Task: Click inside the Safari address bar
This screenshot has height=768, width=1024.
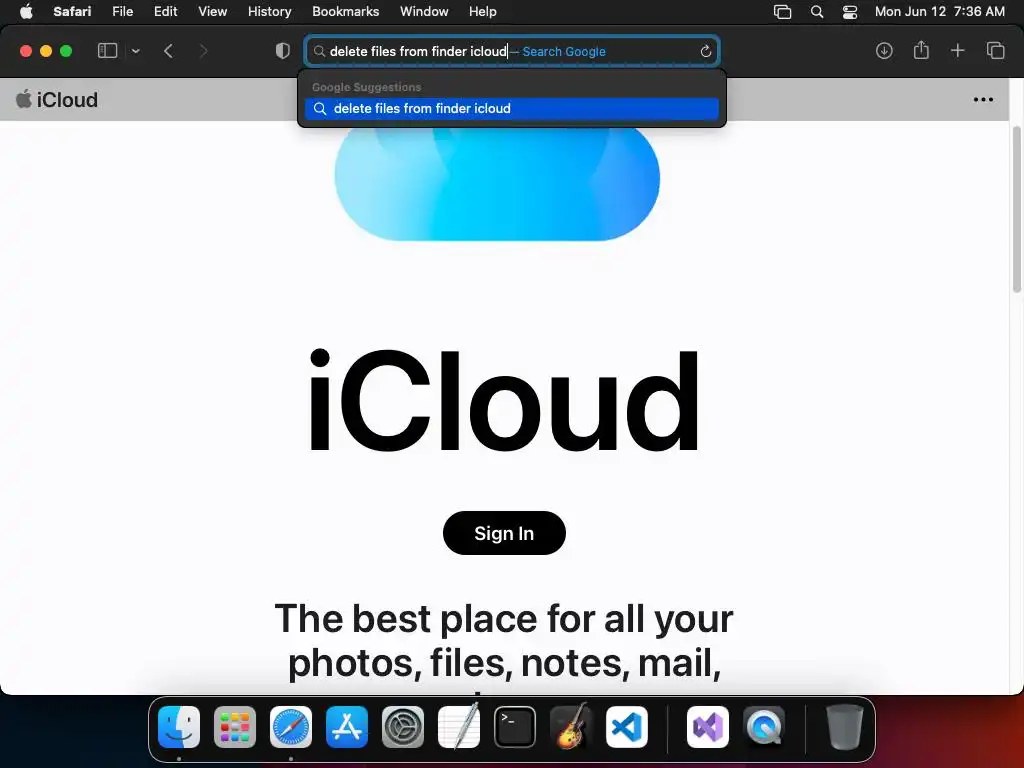Action: (x=511, y=52)
